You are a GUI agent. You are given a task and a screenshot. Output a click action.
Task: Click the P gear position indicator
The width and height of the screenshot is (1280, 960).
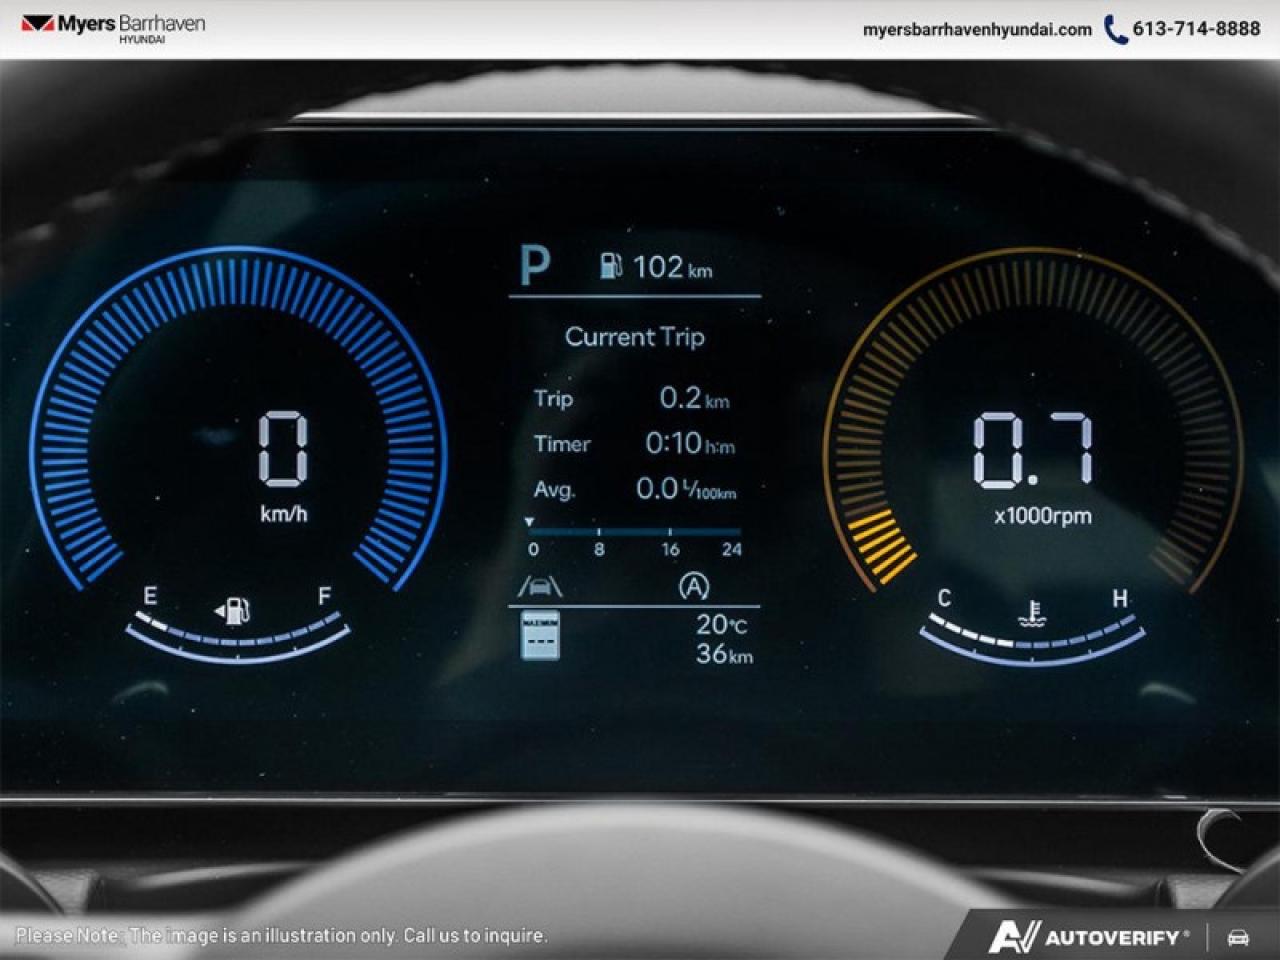click(538, 264)
